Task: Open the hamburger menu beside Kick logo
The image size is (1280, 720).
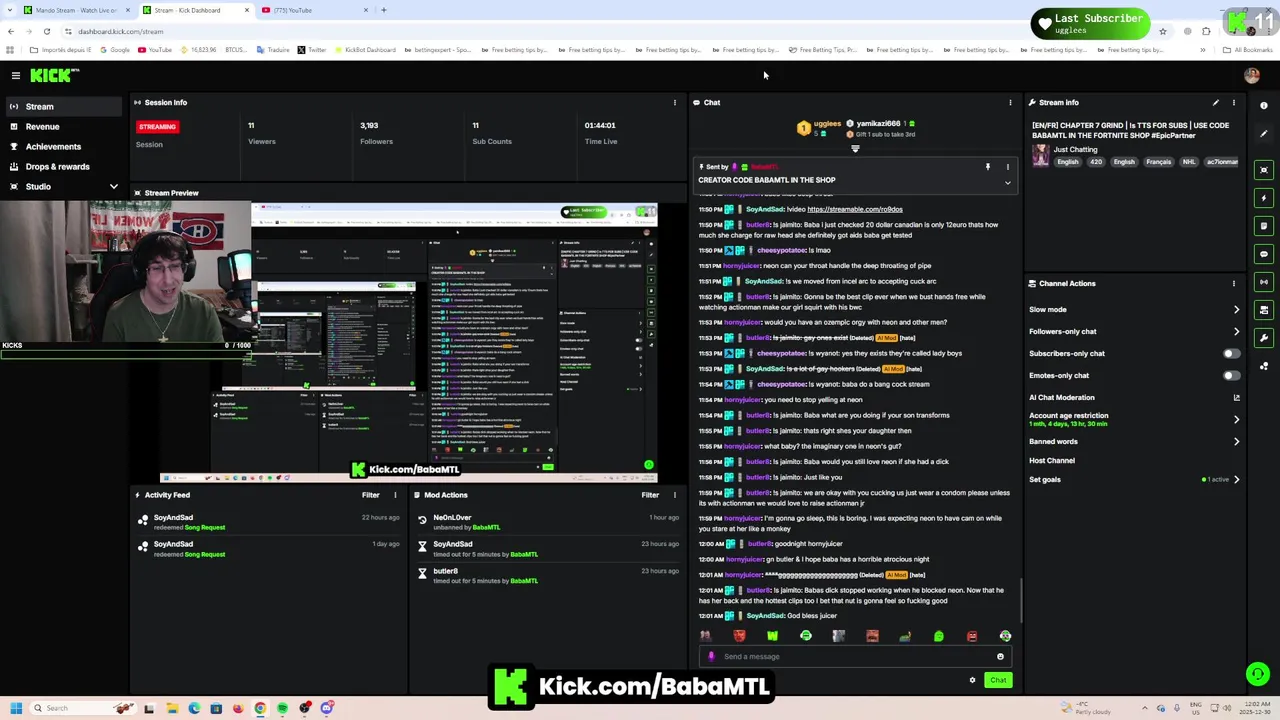Action: tap(16, 76)
